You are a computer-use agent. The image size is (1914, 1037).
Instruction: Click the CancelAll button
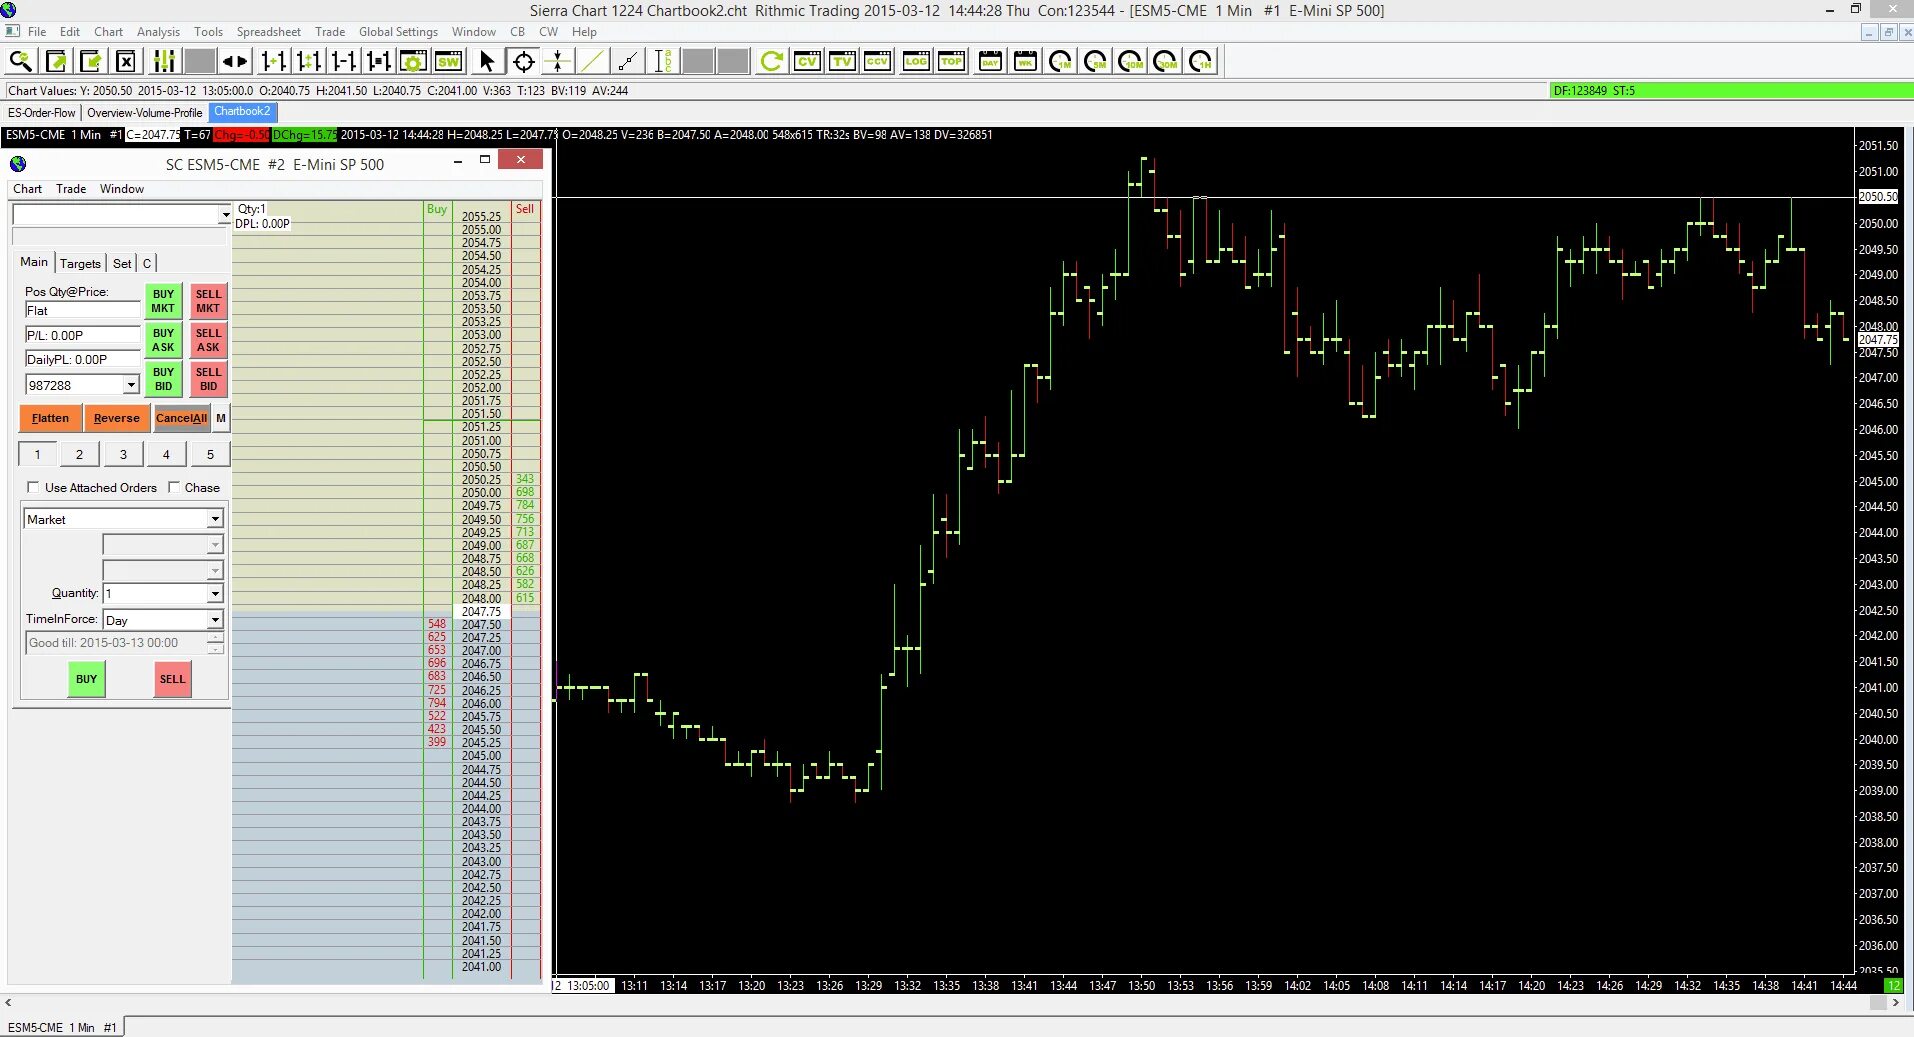pos(181,418)
